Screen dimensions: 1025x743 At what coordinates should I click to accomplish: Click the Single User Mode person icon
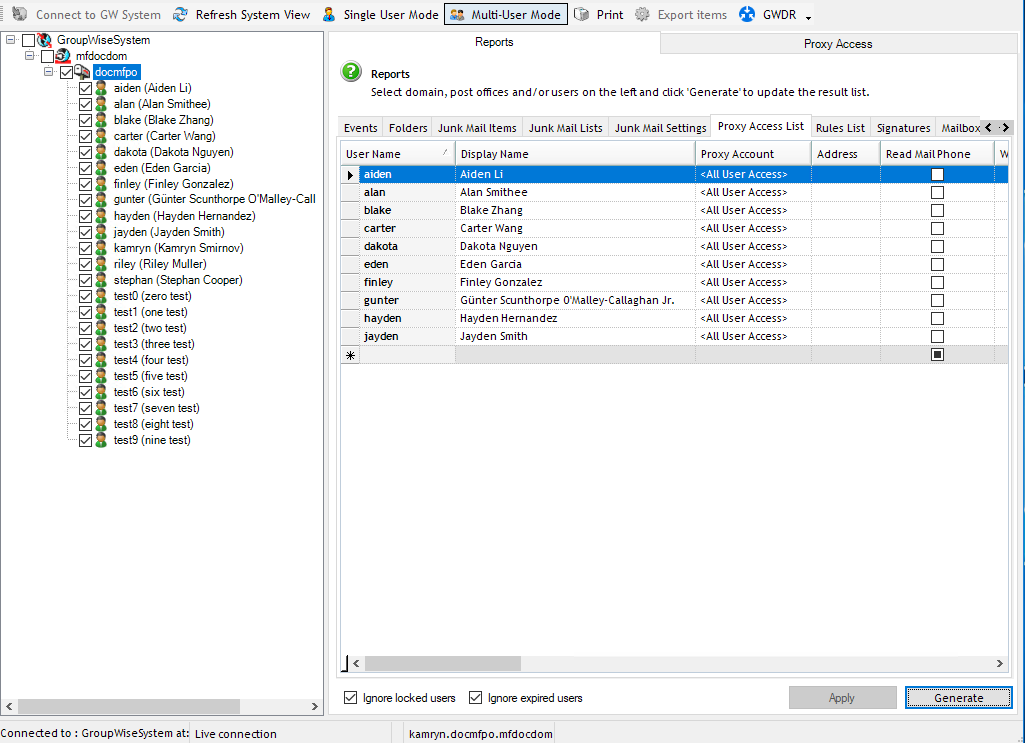tap(329, 14)
